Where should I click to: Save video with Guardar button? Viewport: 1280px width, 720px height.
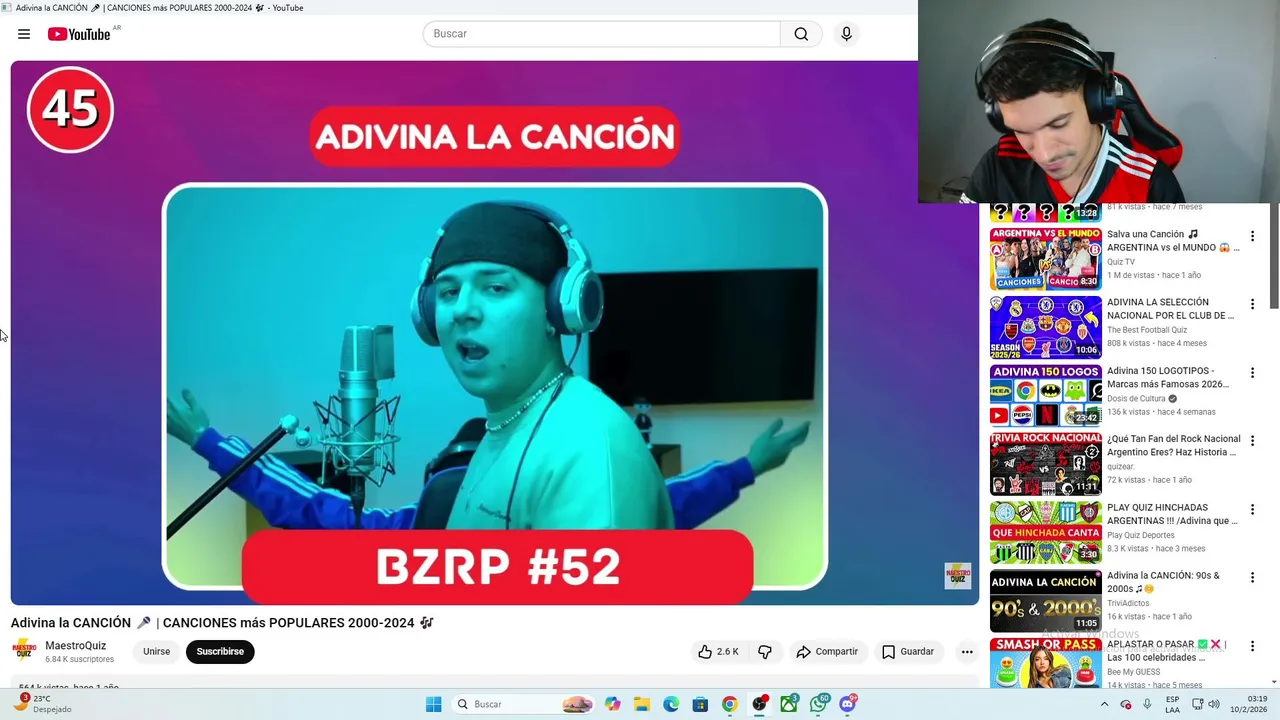coord(908,651)
